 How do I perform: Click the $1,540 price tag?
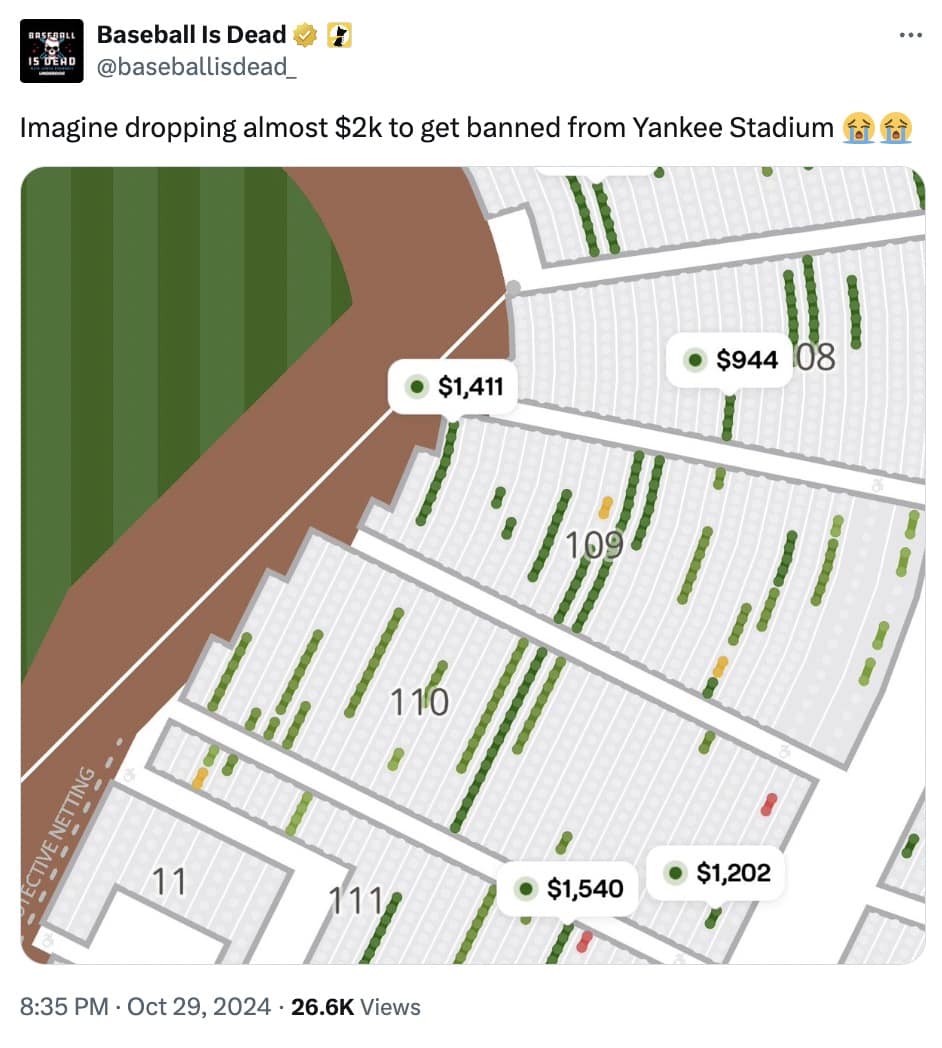[x=568, y=888]
